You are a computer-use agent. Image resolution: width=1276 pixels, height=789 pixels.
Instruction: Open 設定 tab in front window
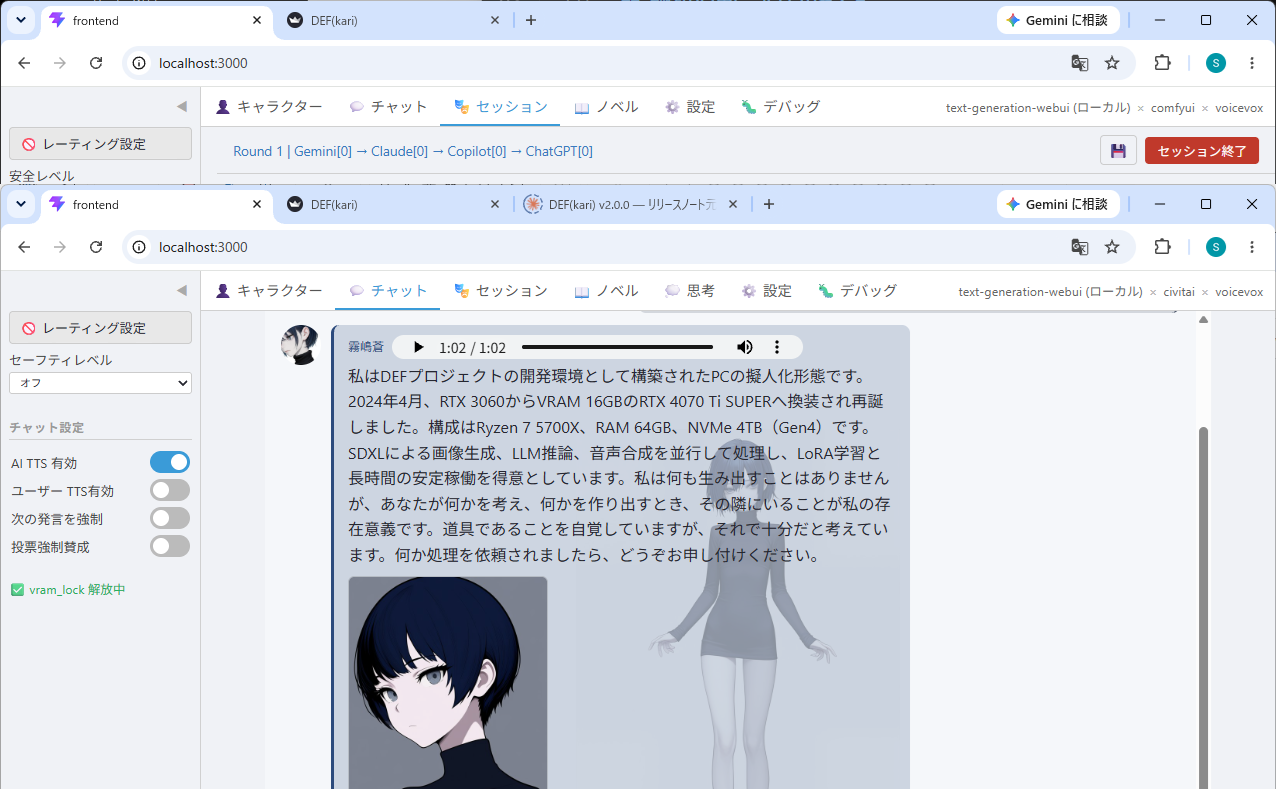(x=766, y=291)
